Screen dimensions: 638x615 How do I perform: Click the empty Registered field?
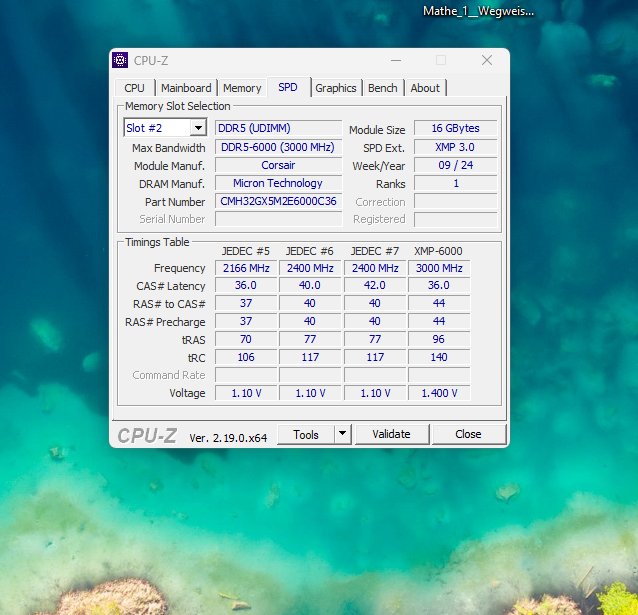click(x=455, y=219)
